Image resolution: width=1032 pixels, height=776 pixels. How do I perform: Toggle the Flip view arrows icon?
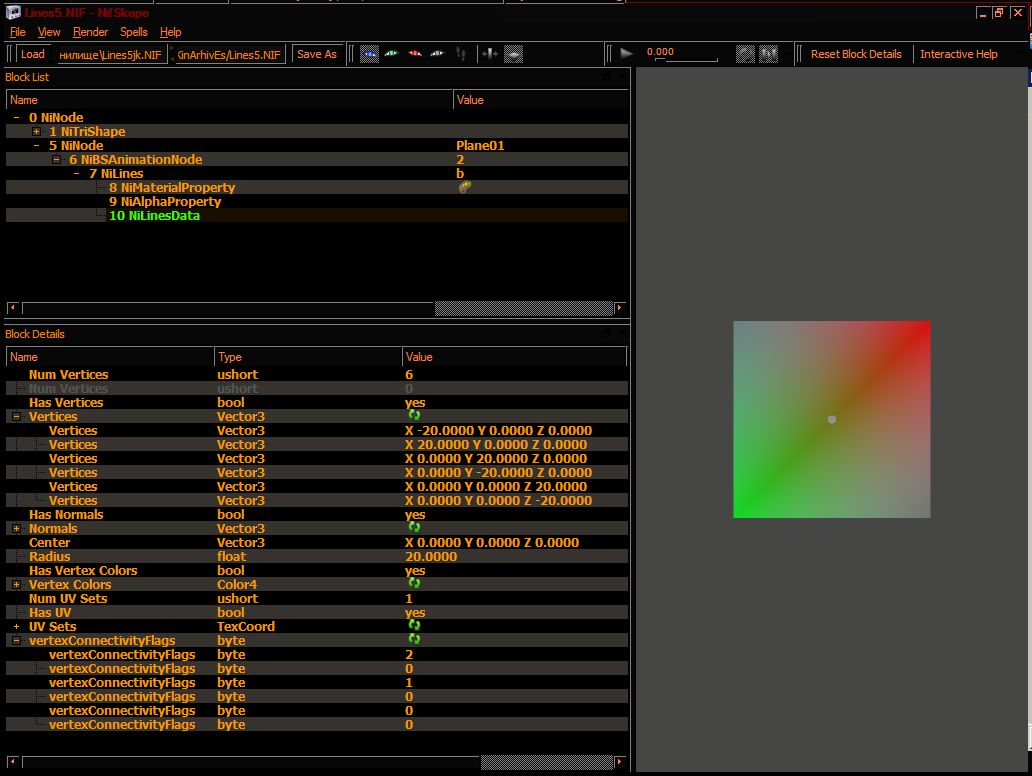click(490, 54)
